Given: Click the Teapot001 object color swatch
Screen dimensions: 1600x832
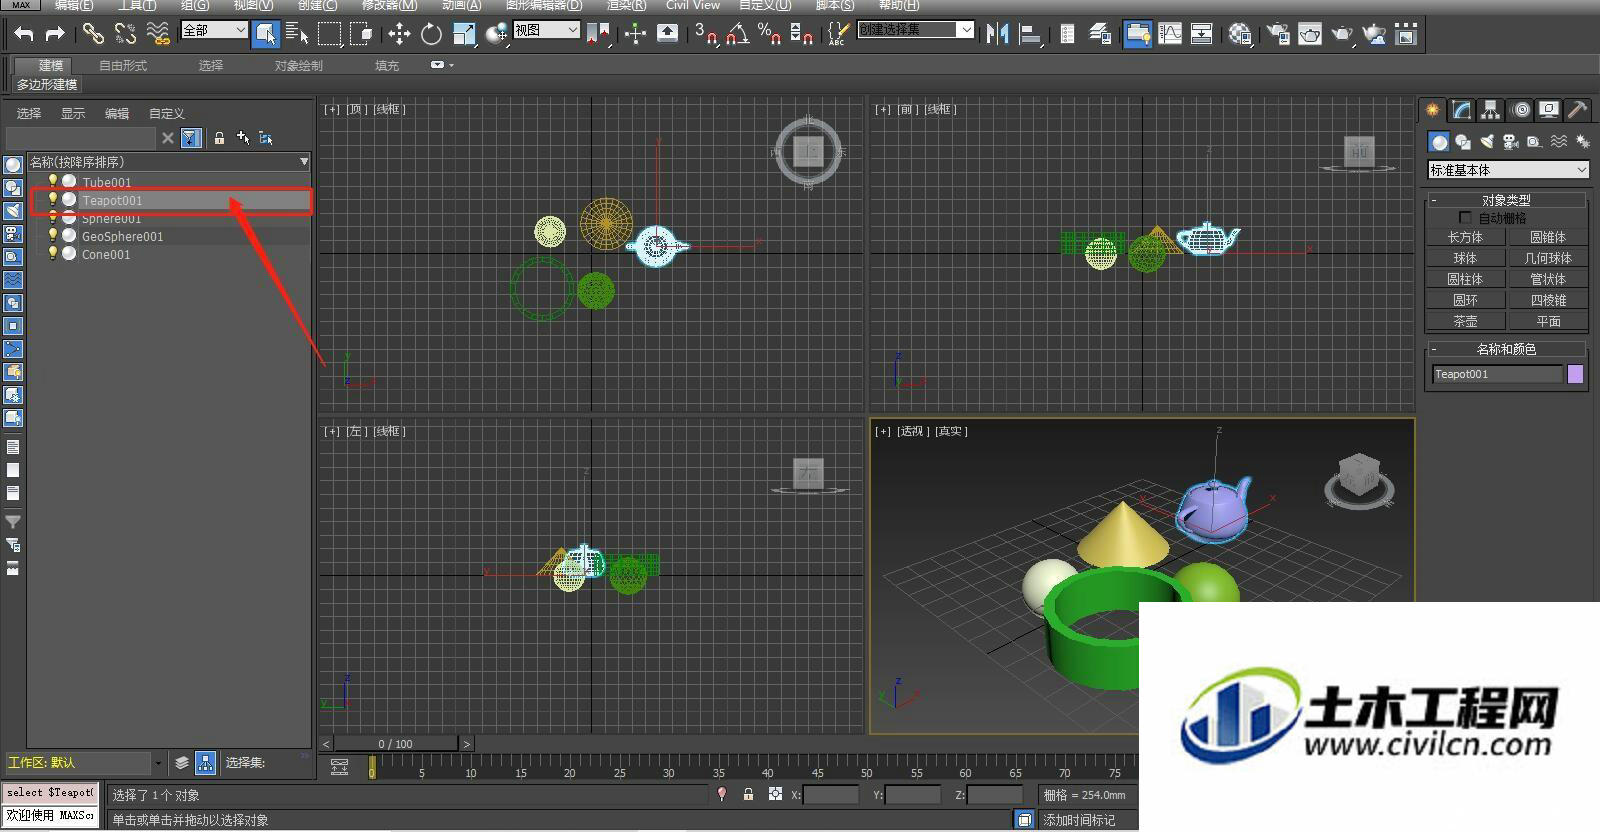Looking at the screenshot, I should [1575, 374].
